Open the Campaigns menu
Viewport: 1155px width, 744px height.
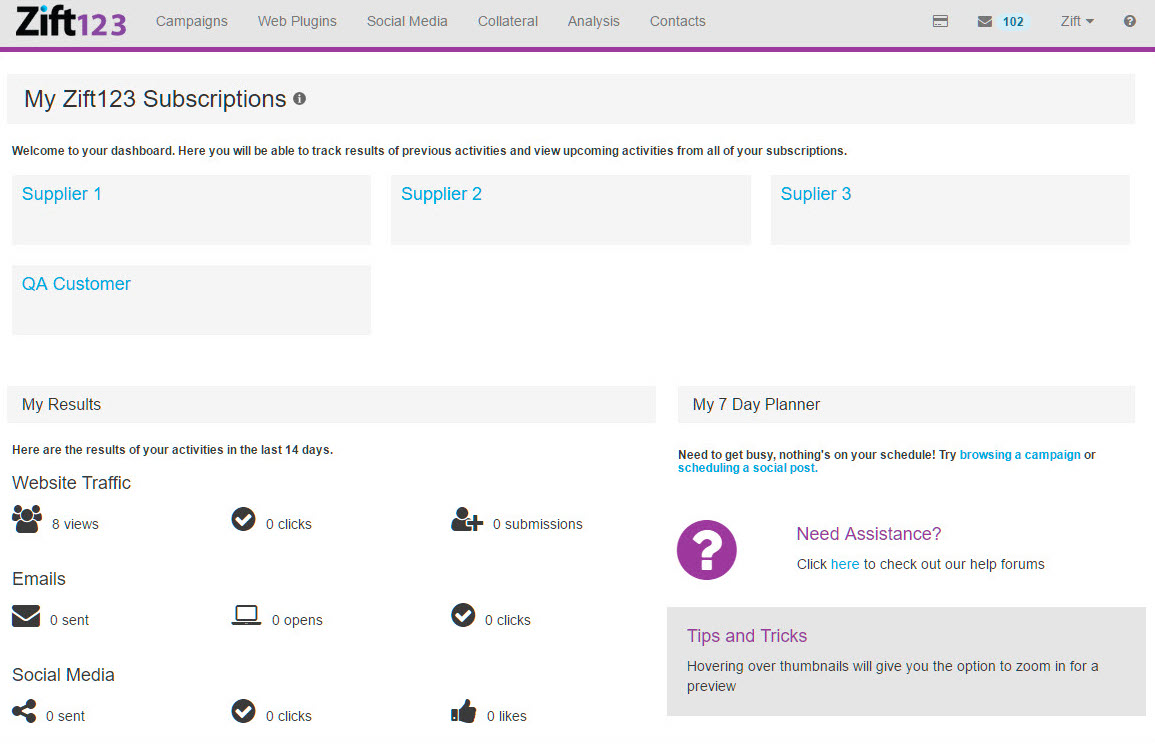[x=192, y=21]
